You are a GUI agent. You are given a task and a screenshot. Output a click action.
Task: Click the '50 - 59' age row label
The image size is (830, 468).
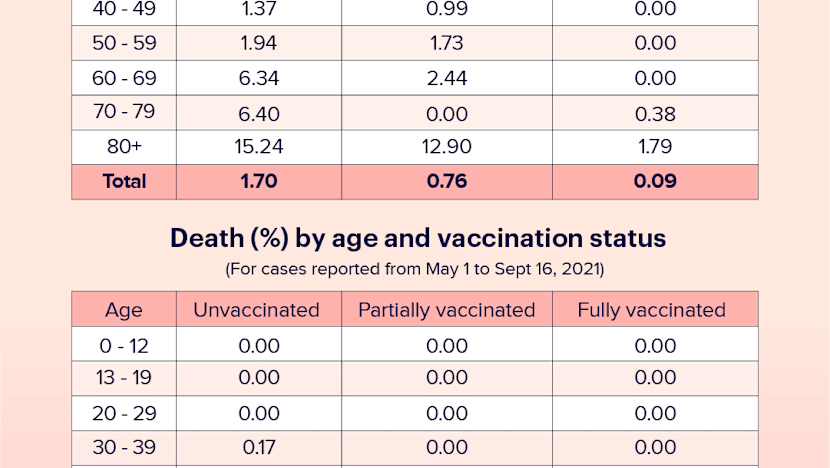click(124, 43)
